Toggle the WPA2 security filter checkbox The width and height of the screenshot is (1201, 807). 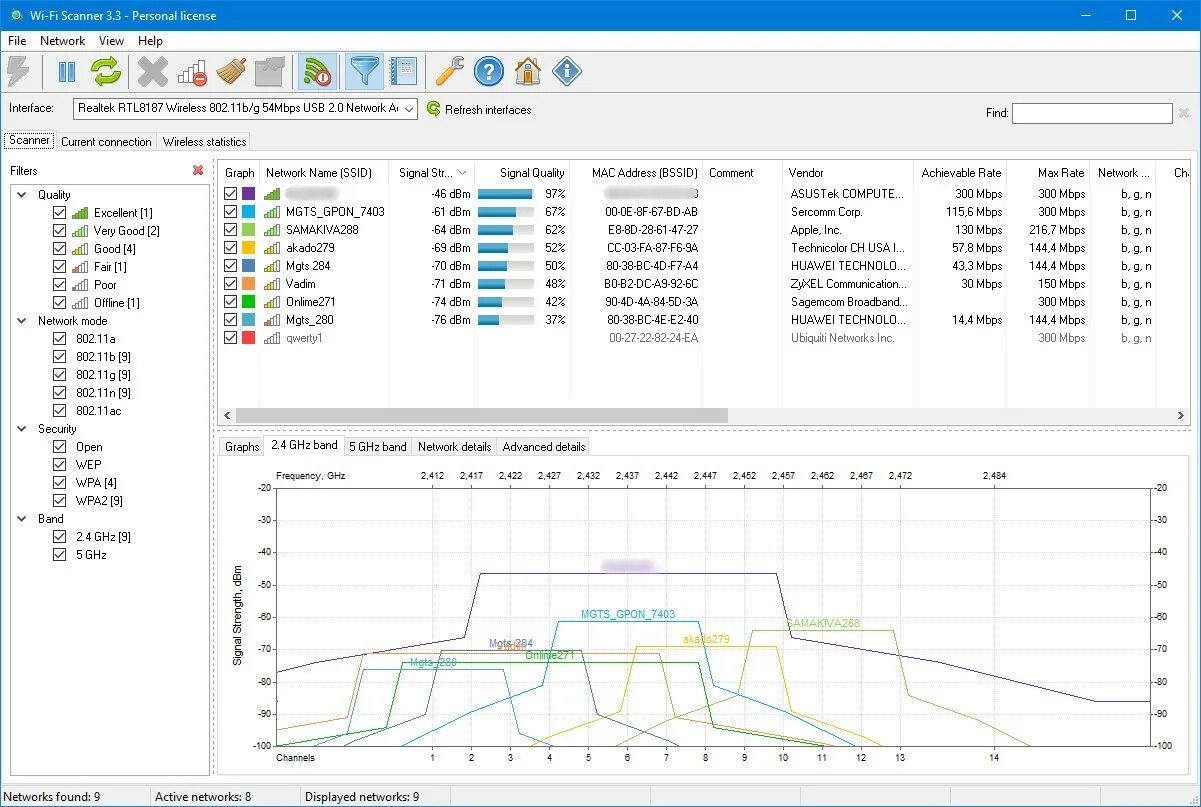click(x=60, y=501)
